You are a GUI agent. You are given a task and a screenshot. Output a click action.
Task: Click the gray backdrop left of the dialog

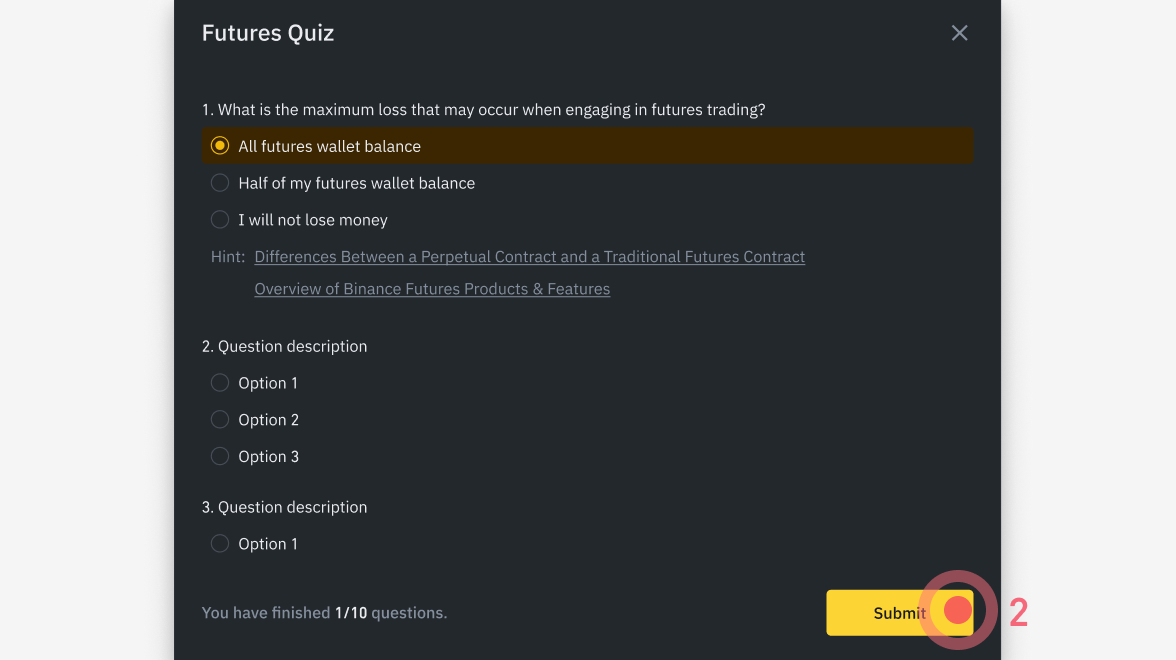[x=86, y=330]
